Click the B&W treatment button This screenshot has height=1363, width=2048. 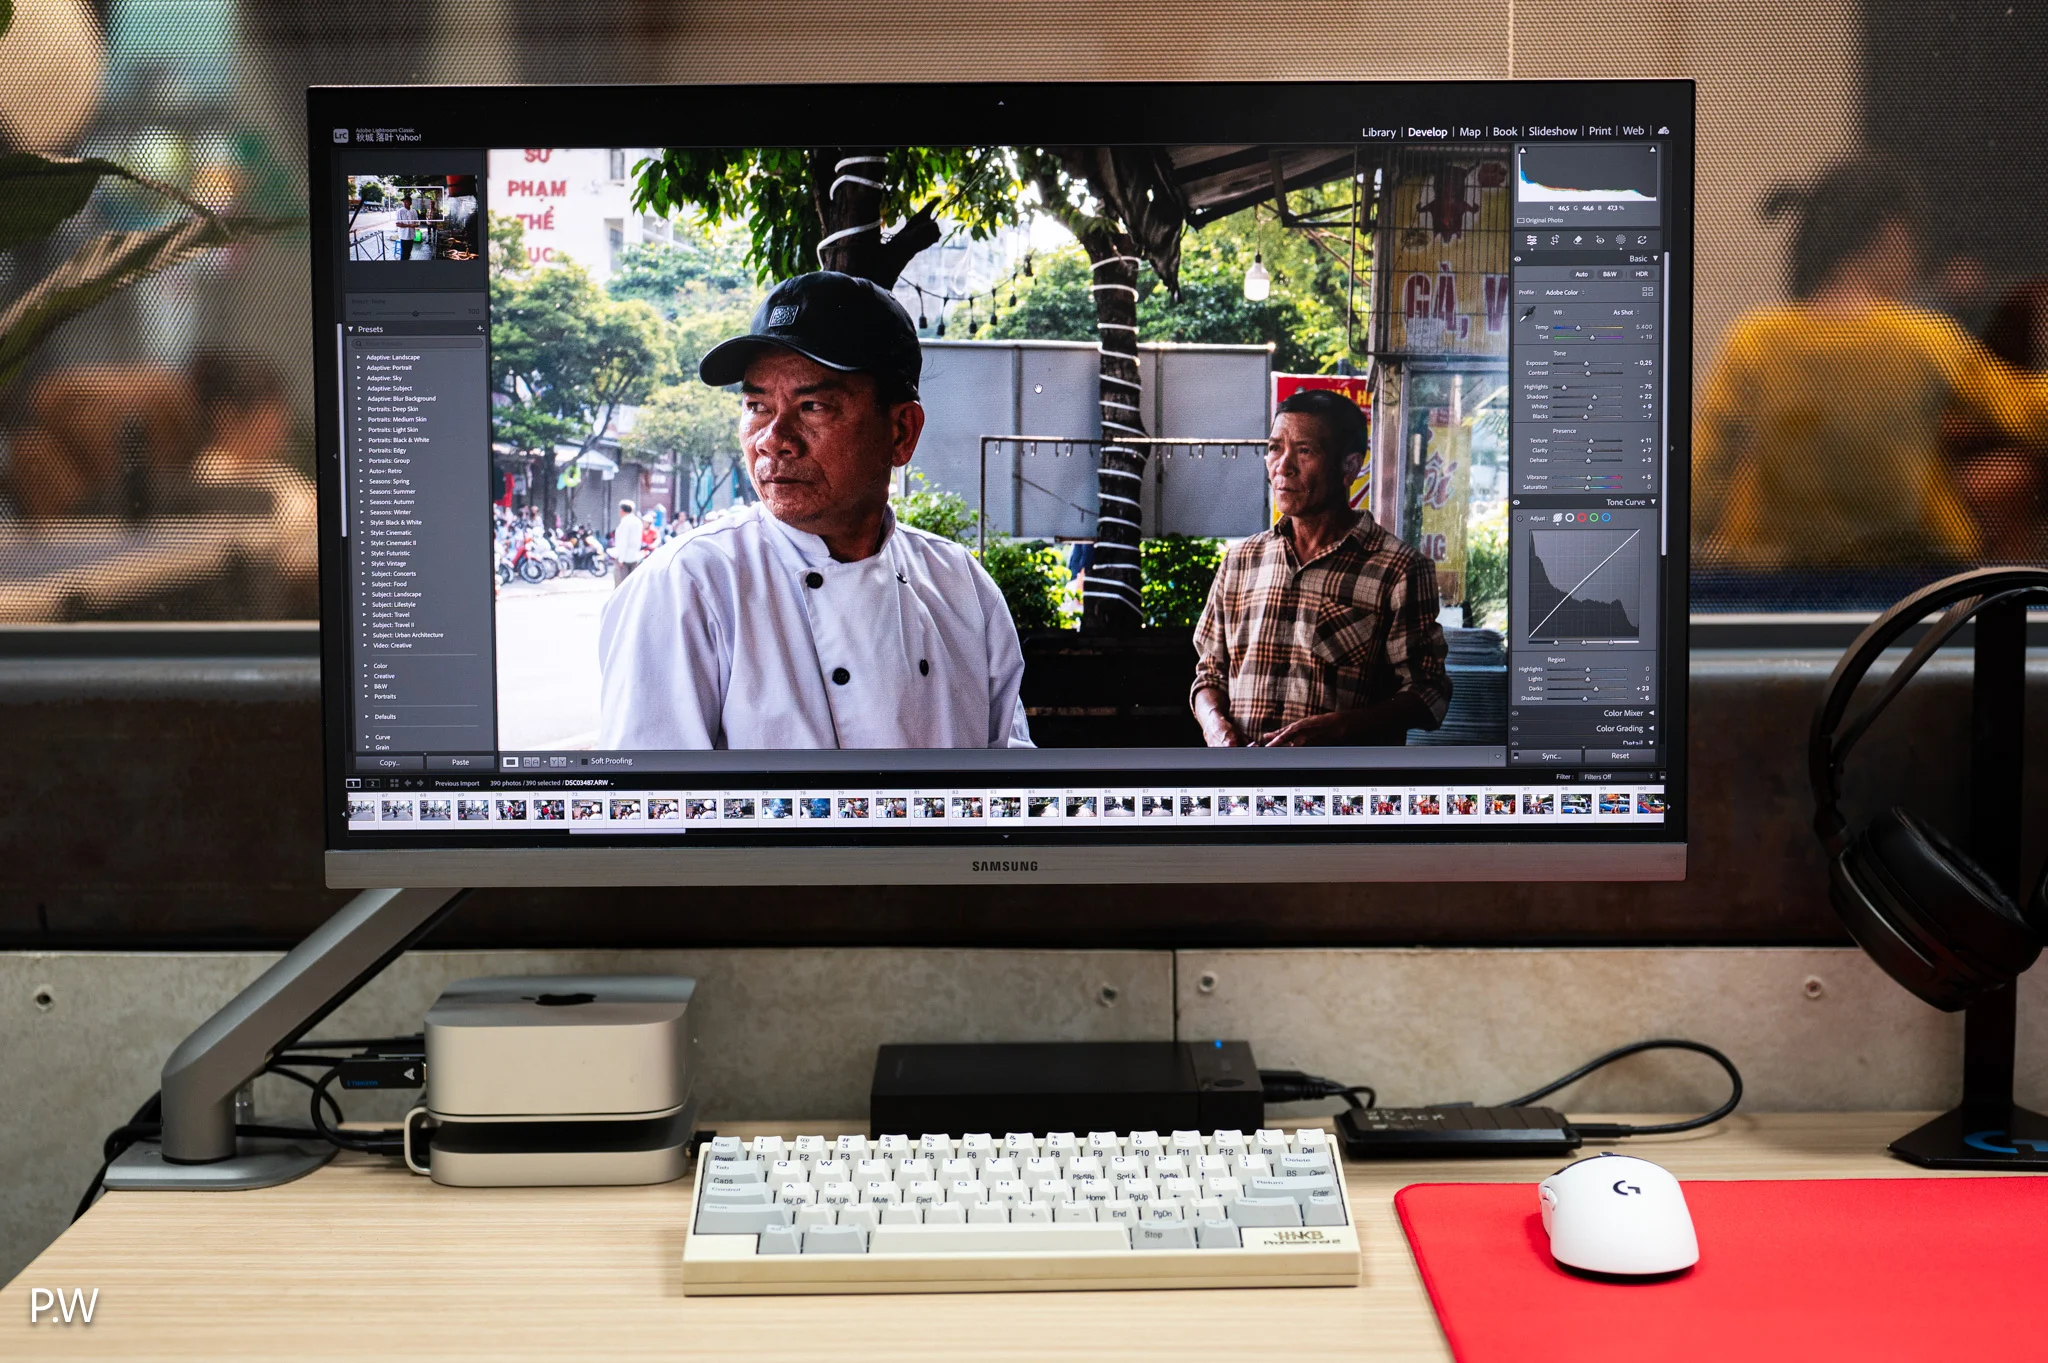click(x=1609, y=274)
